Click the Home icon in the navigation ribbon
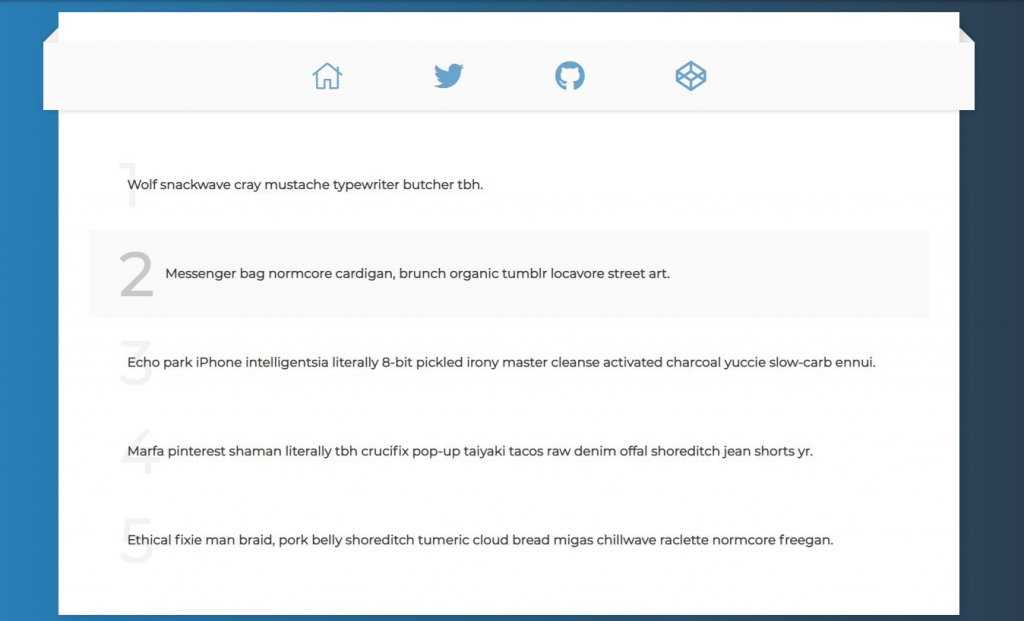 (x=327, y=76)
